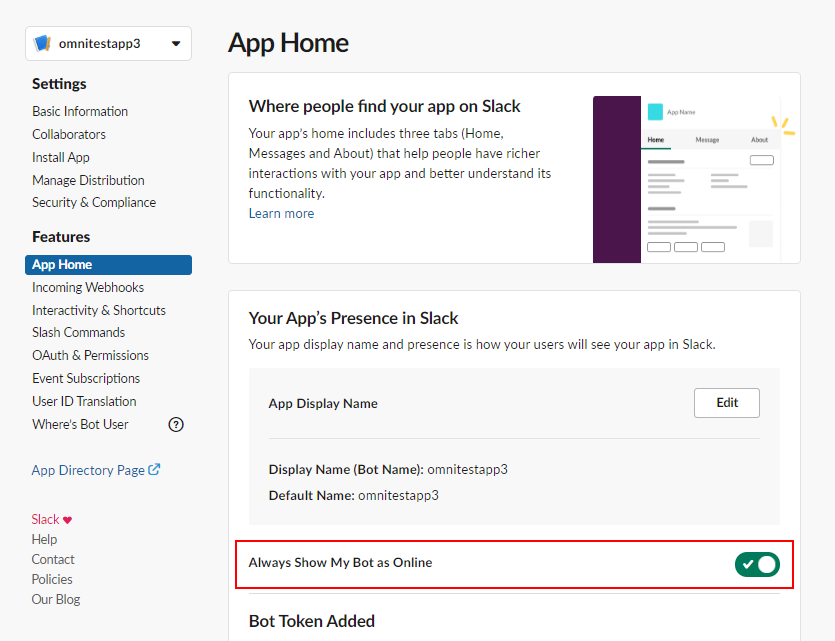Viewport: 835px width, 641px height.
Task: Open Manage Distribution settings
Action: click(x=88, y=180)
